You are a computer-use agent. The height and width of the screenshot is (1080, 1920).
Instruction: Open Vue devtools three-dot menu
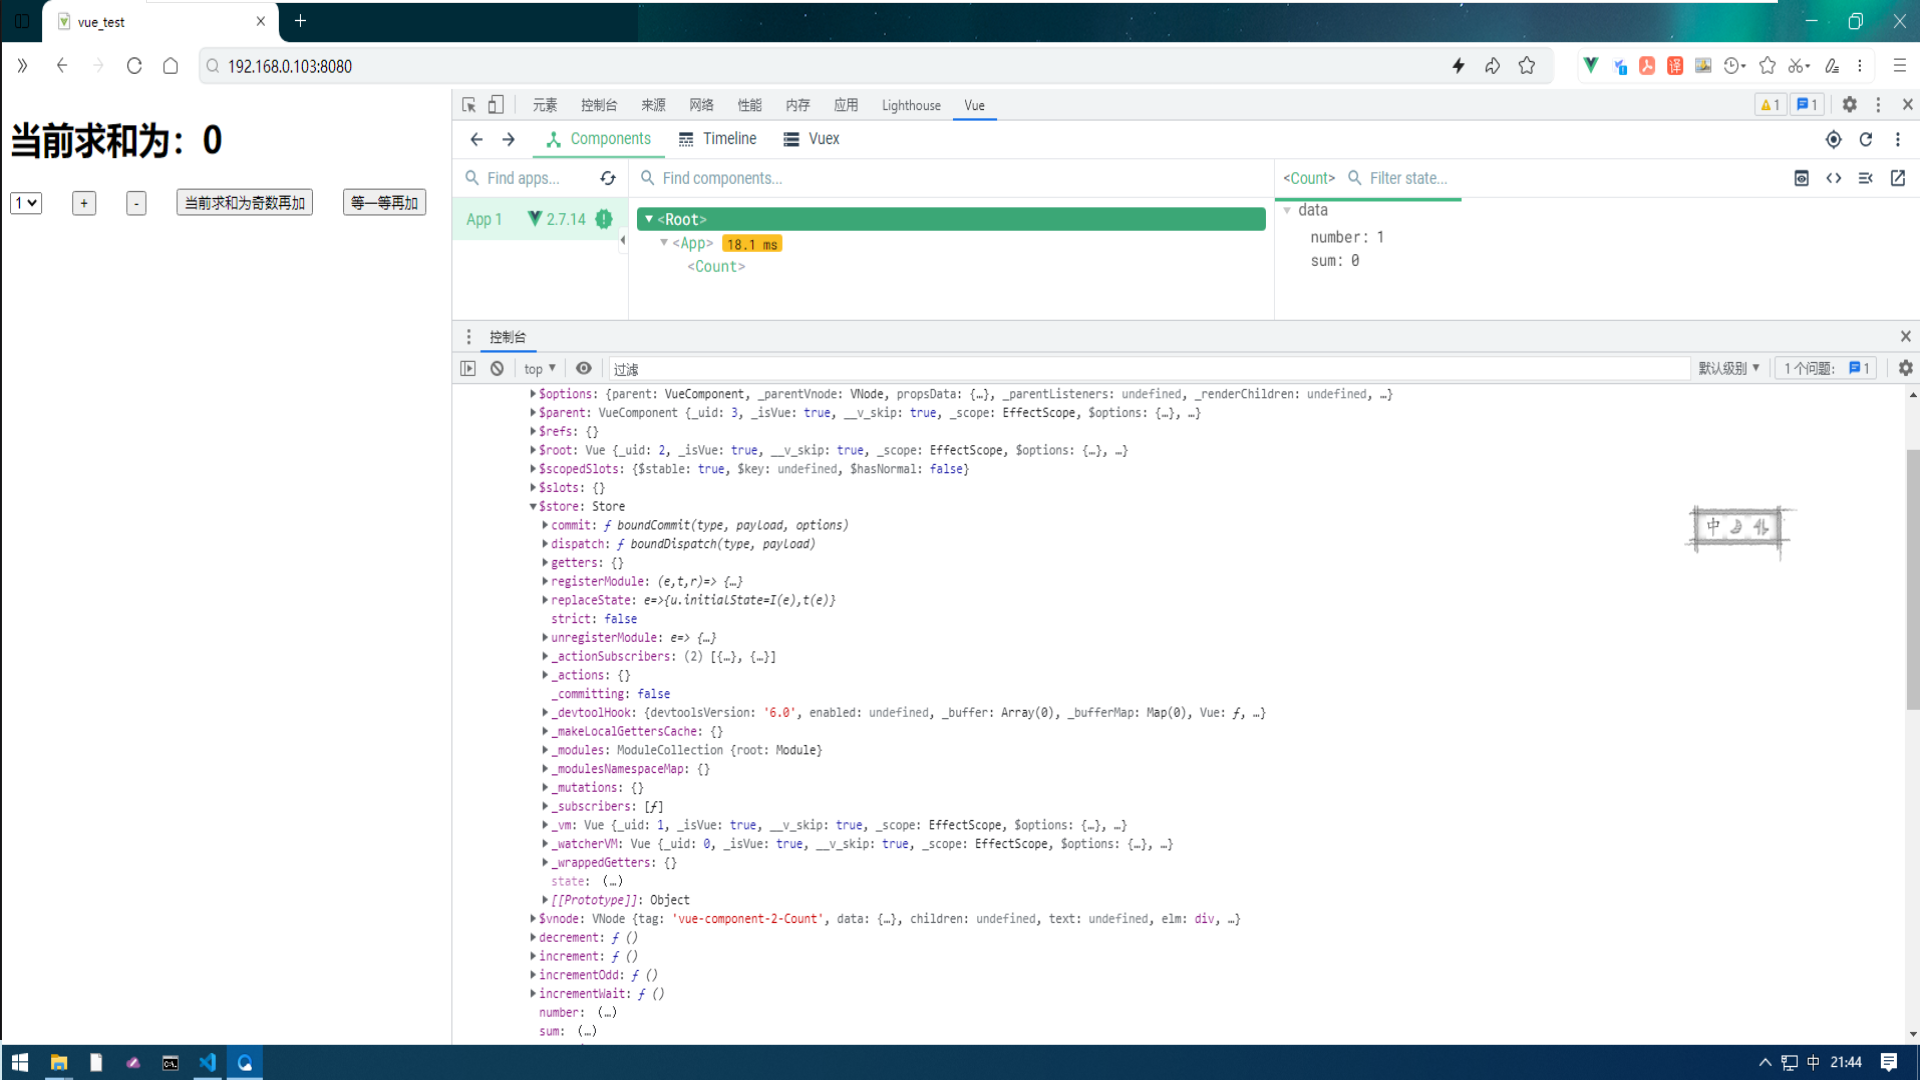pos(1898,139)
